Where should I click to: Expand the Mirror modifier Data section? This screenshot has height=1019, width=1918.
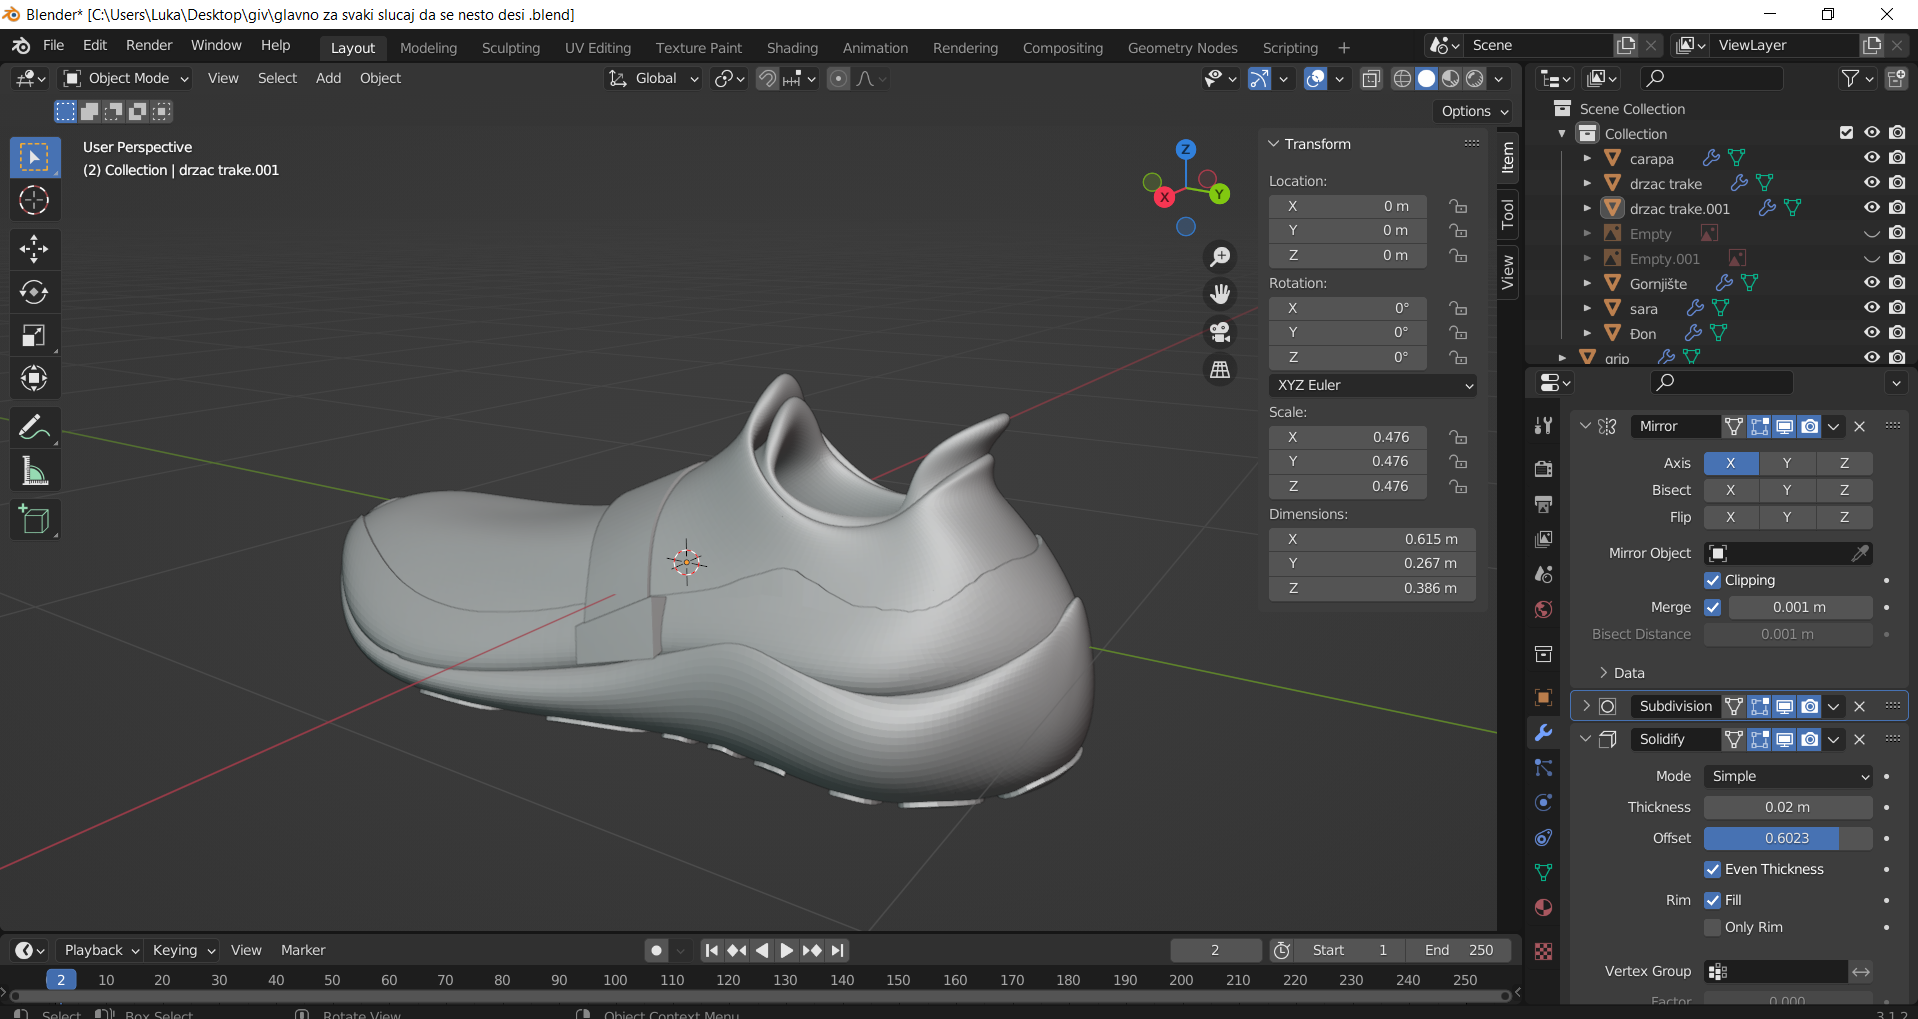[x=1604, y=673]
